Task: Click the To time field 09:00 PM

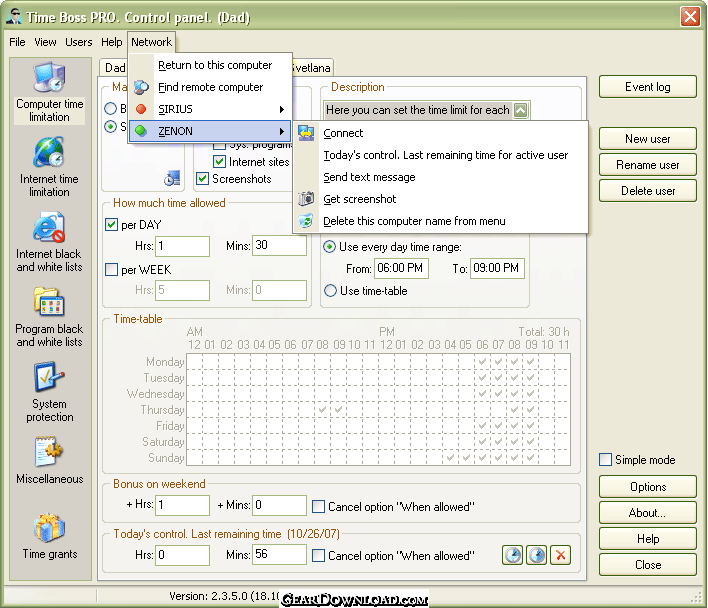Action: 497,268
